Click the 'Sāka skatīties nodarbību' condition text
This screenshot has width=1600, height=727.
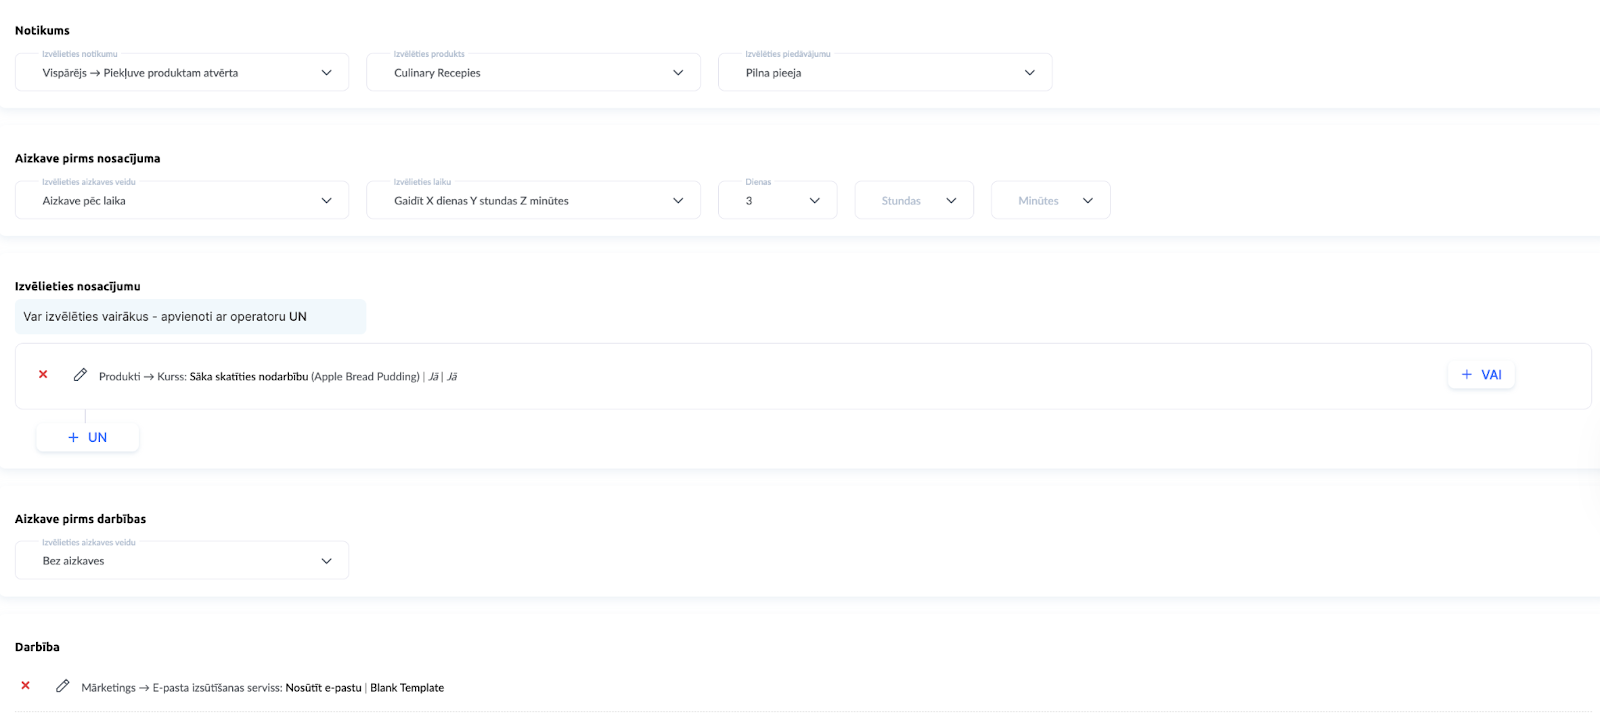tap(249, 377)
